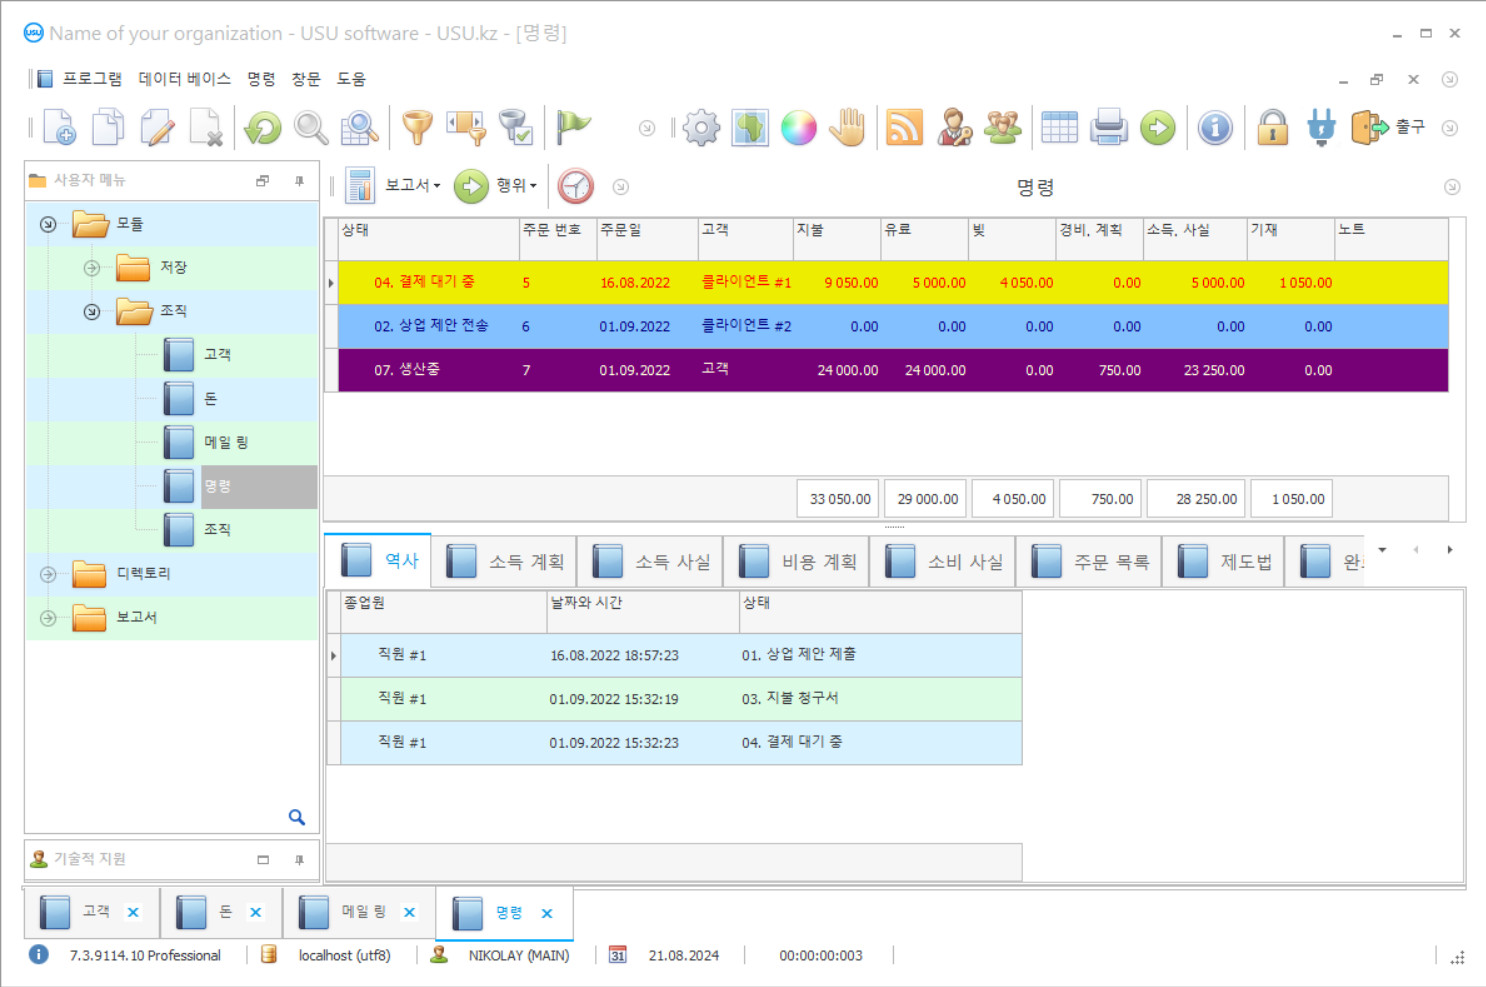The width and height of the screenshot is (1486, 987).
Task: Click the users group icon
Action: [x=1003, y=128]
